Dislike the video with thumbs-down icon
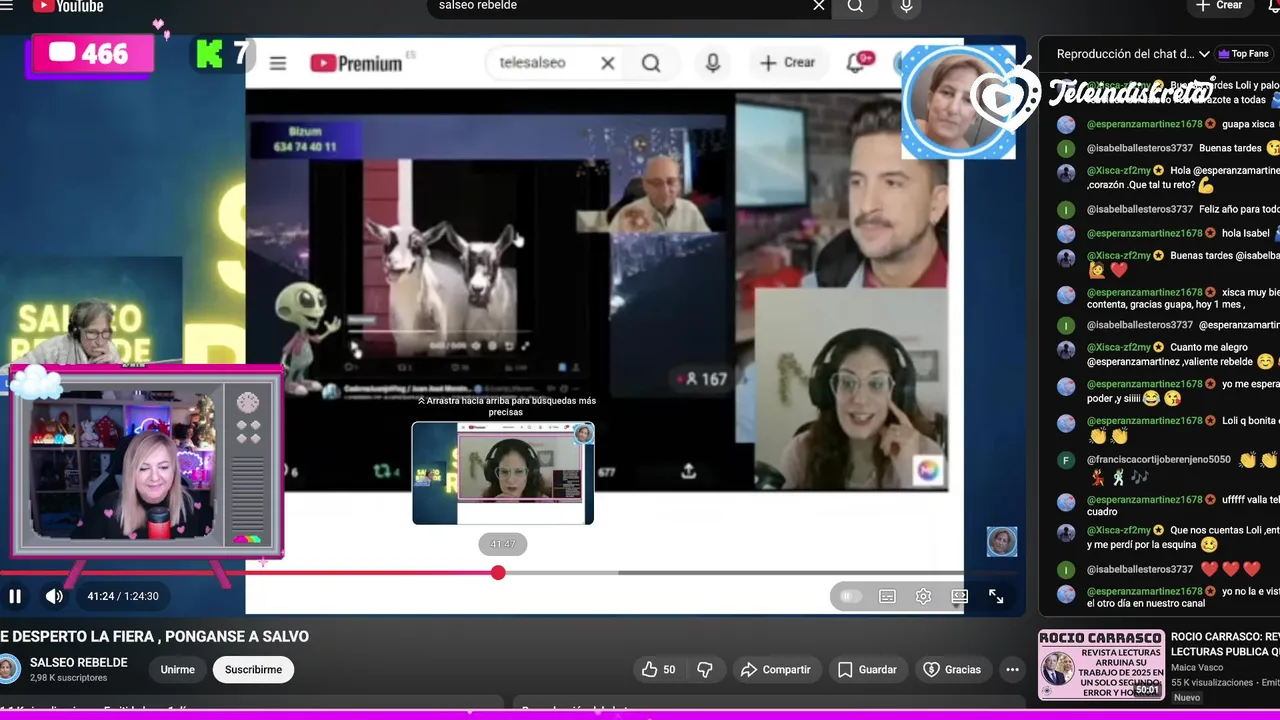Viewport: 1280px width, 720px height. [x=705, y=669]
